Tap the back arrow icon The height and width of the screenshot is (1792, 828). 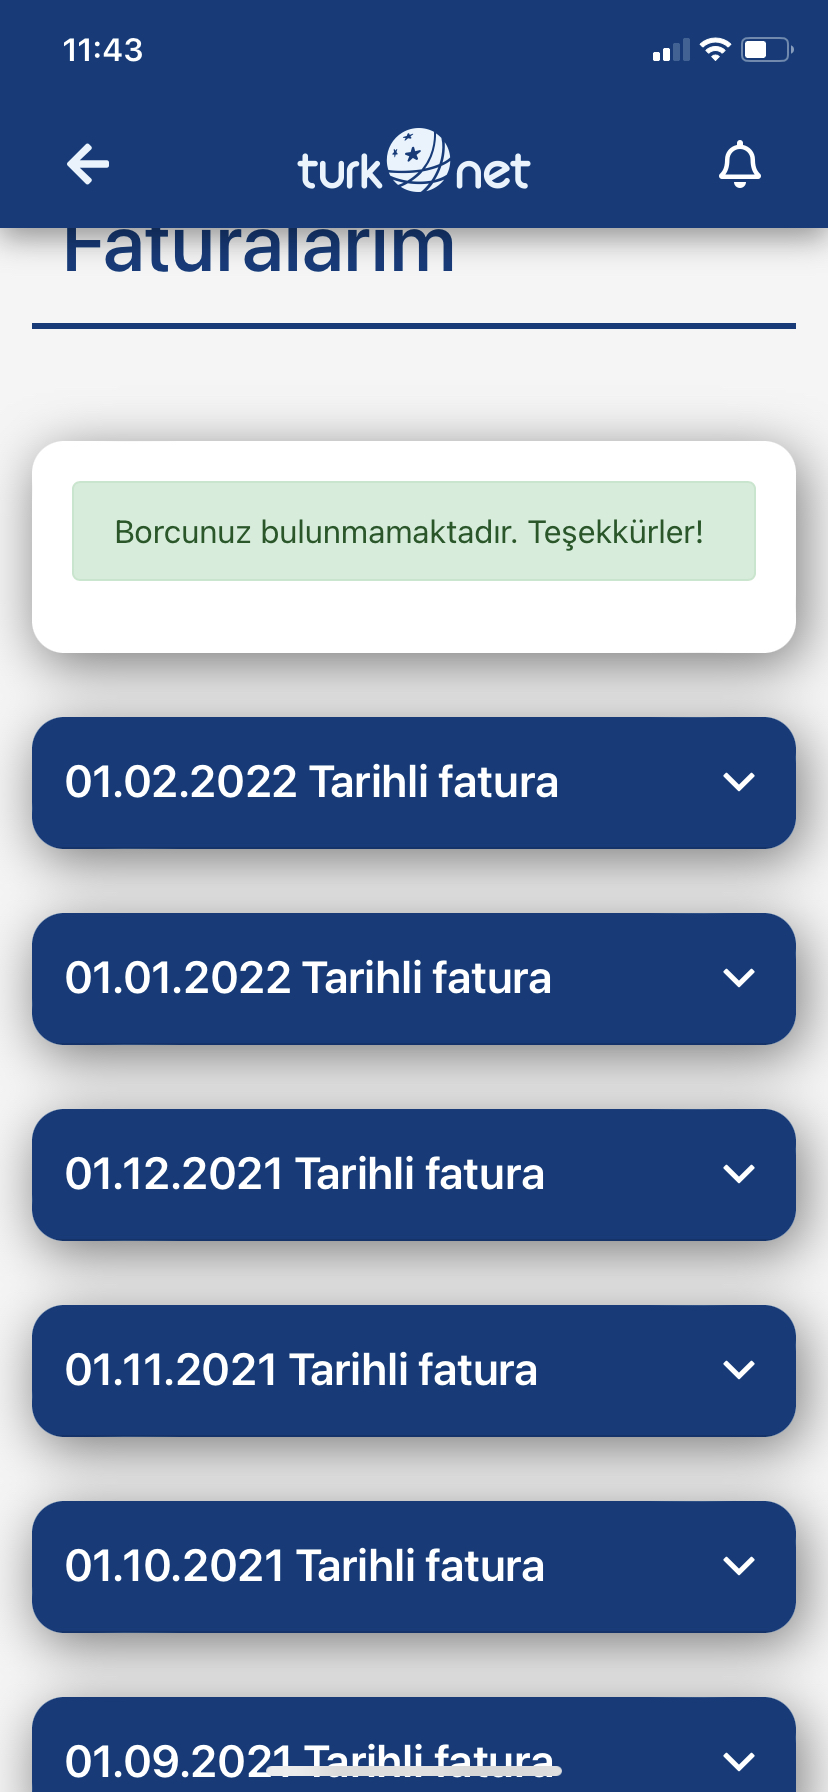pos(88,164)
